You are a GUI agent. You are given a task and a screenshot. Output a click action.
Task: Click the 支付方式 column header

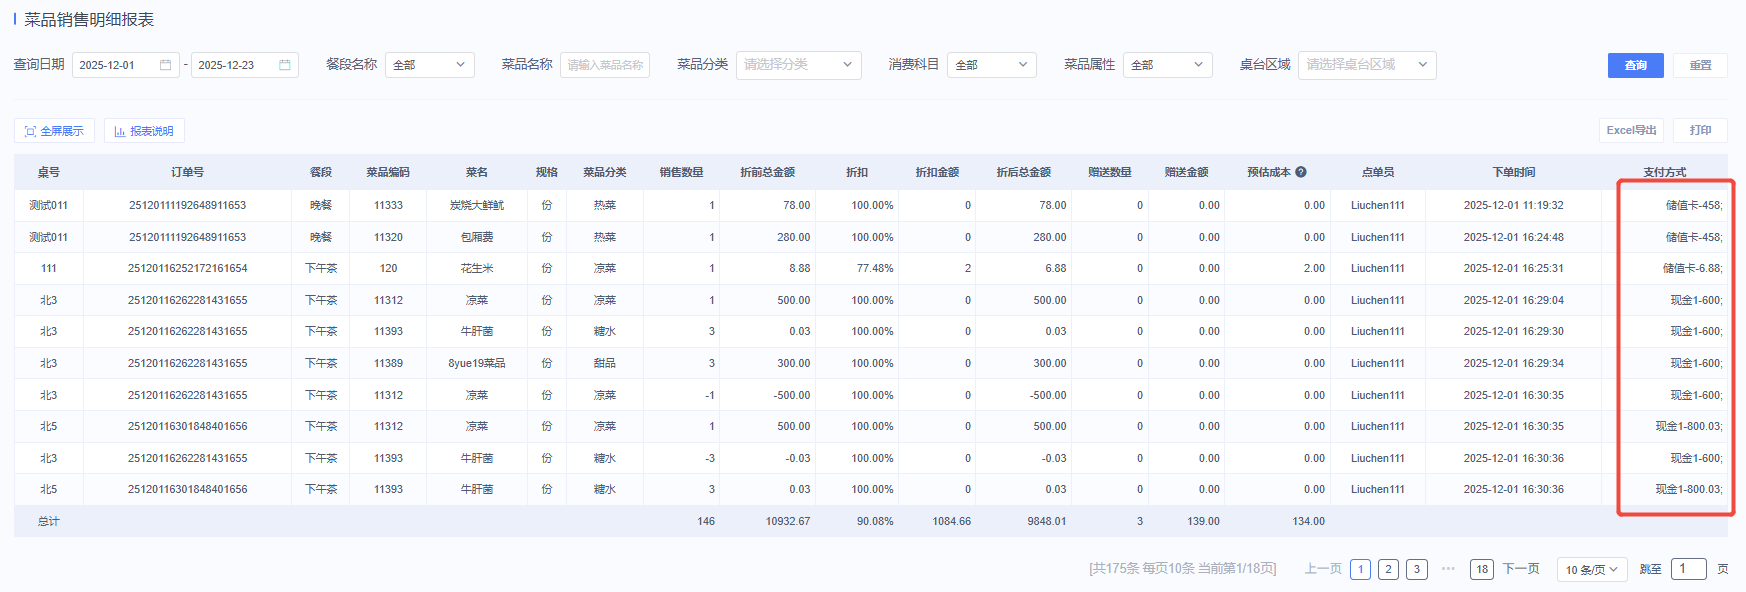click(1665, 172)
